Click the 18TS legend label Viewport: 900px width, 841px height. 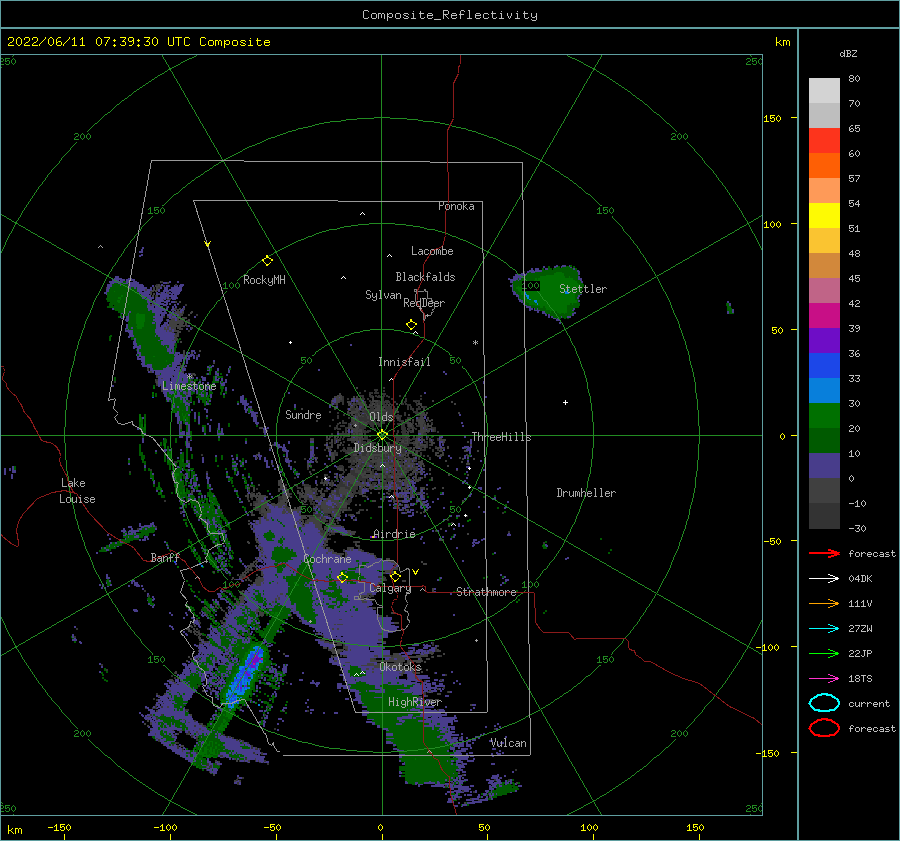pos(860,679)
